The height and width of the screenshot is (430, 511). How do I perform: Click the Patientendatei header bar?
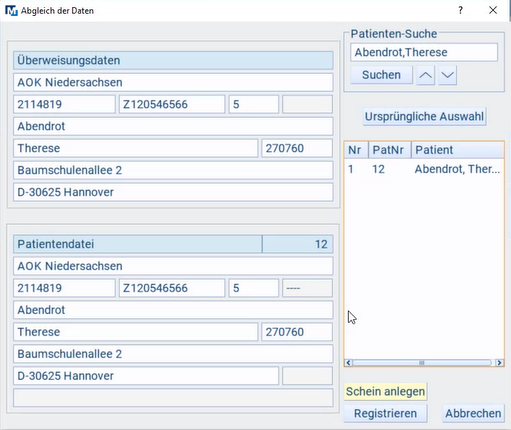click(138, 244)
